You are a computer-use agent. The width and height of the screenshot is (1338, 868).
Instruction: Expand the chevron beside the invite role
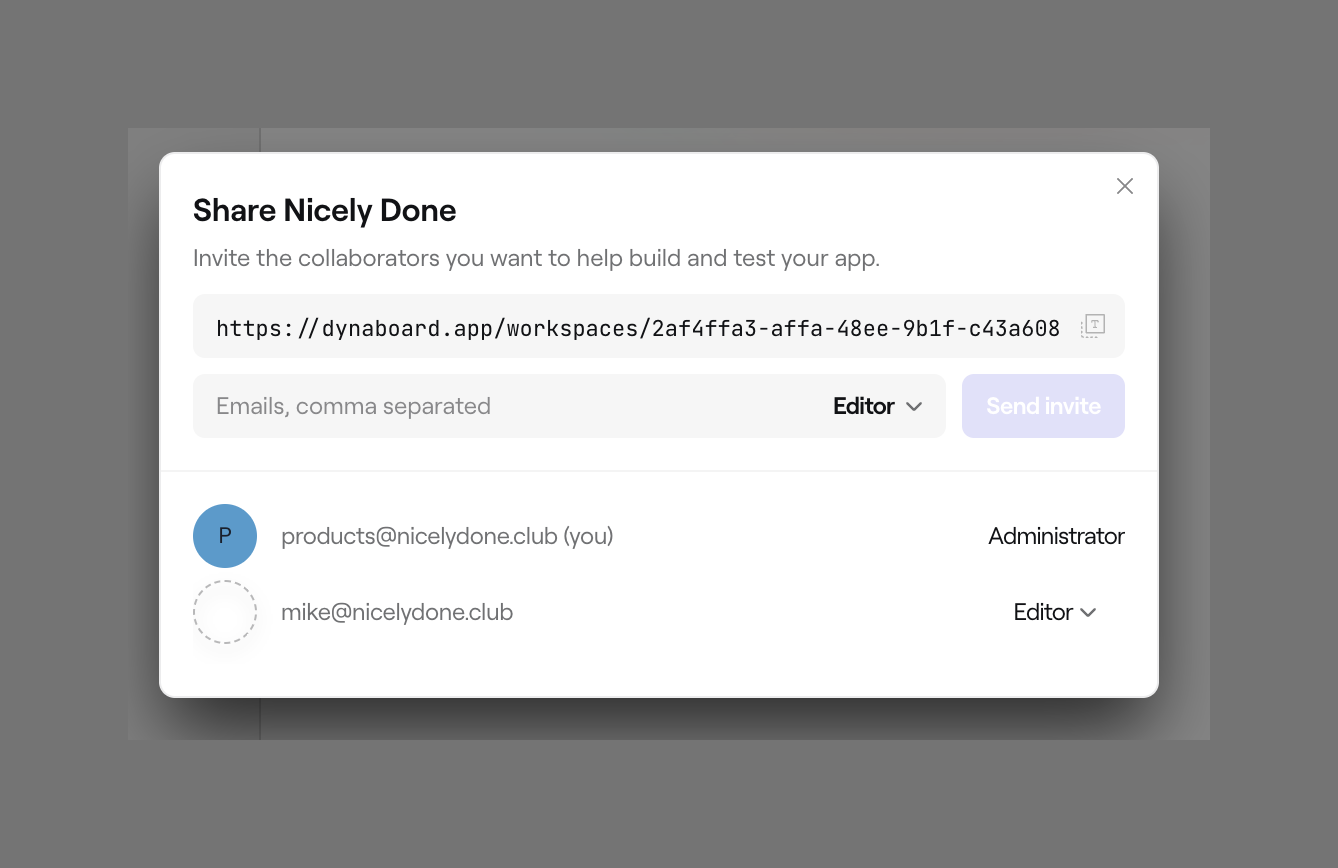[x=913, y=406]
